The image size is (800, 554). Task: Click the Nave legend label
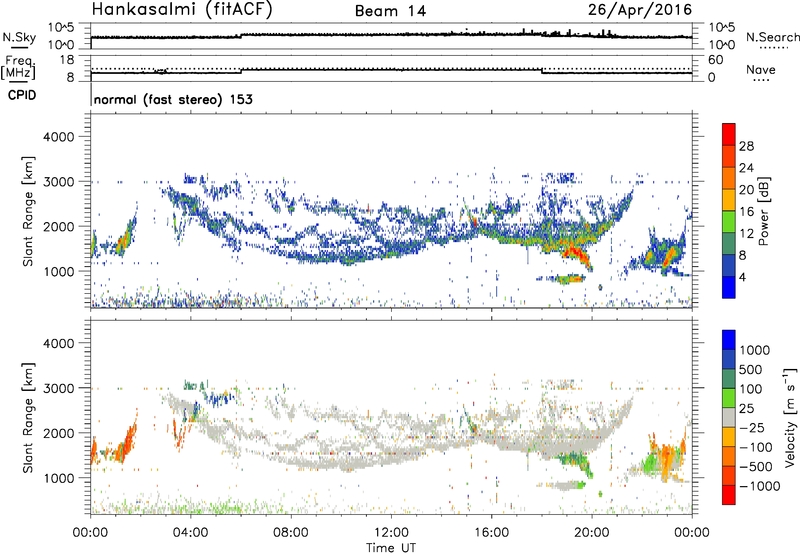(x=761, y=70)
